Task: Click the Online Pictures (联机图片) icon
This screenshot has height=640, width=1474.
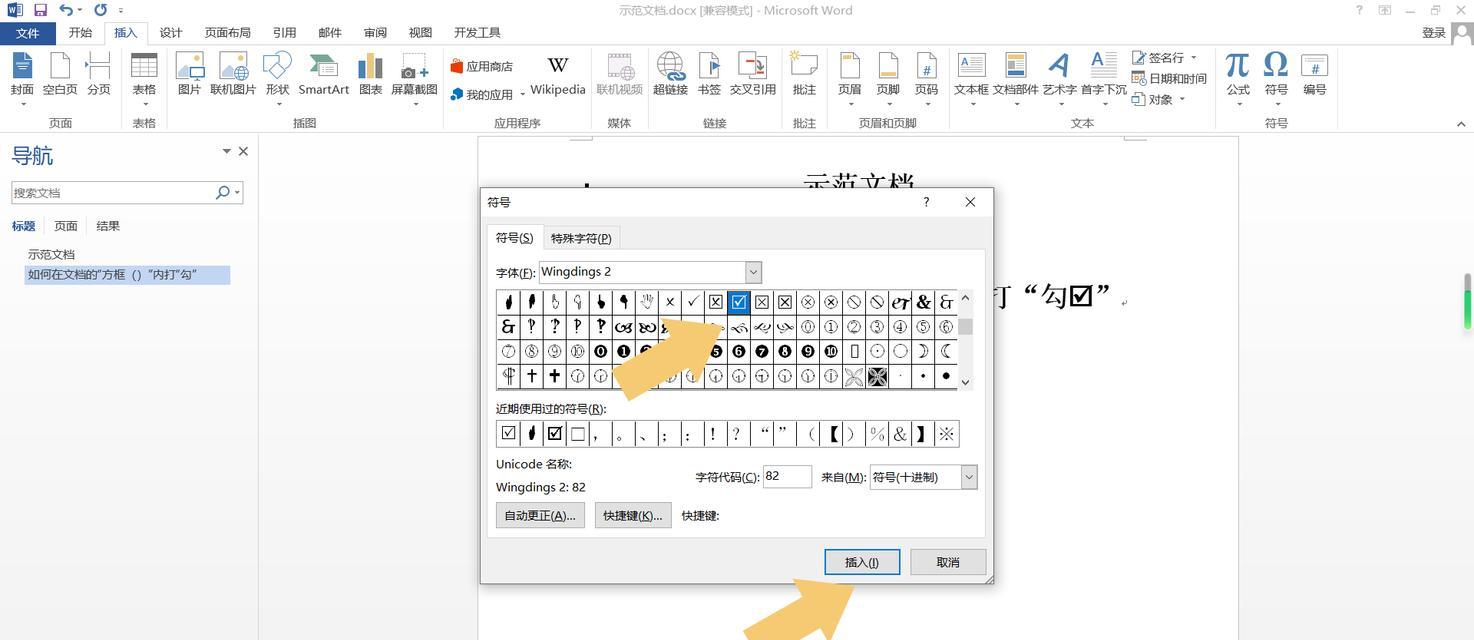Action: (233, 67)
